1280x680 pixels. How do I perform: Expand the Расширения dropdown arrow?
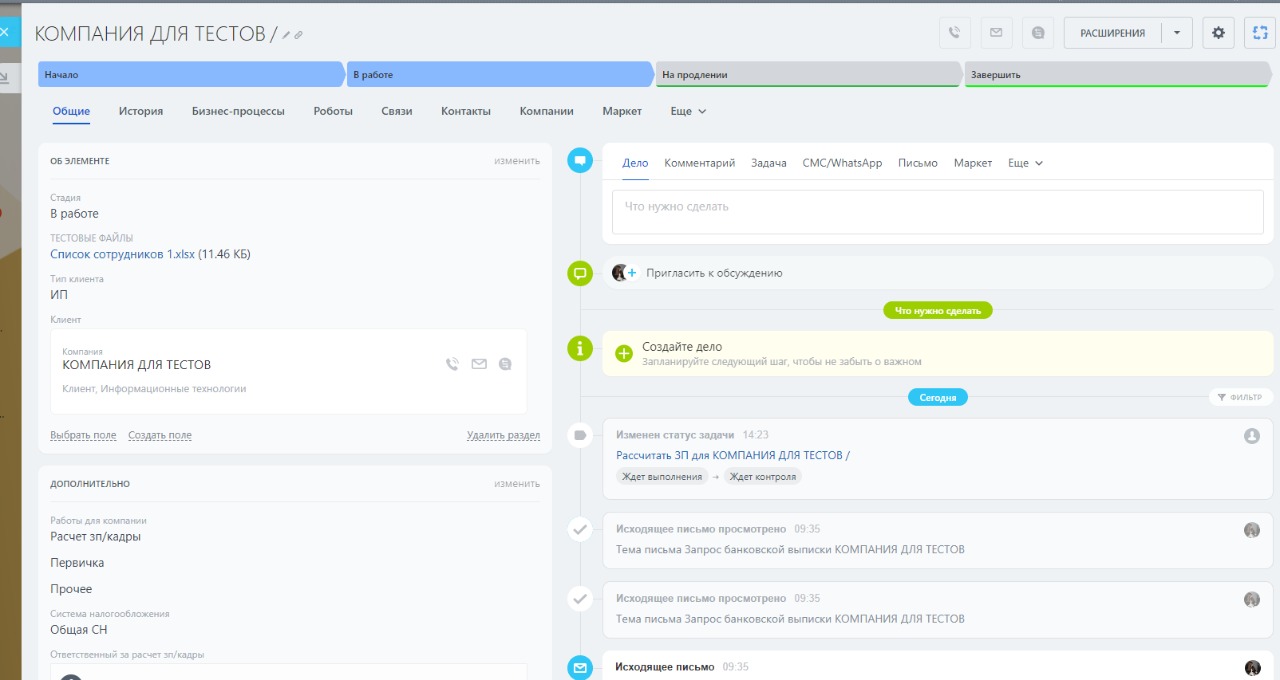(x=1177, y=33)
